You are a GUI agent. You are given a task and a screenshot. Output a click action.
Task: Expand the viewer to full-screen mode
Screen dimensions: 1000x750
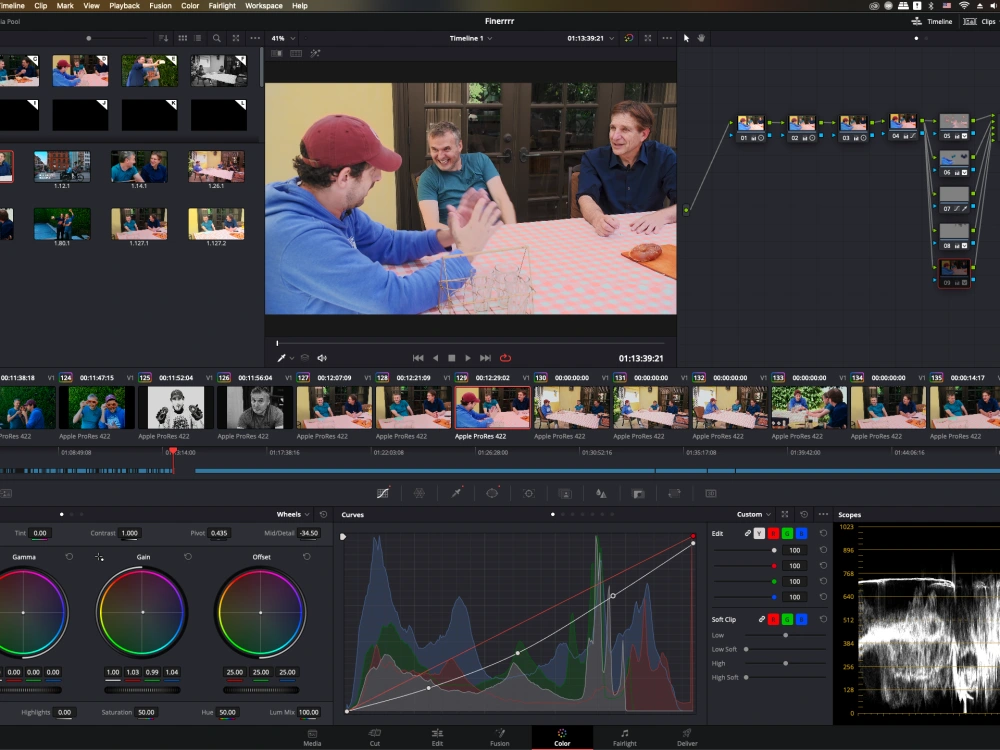pyautogui.click(x=648, y=38)
